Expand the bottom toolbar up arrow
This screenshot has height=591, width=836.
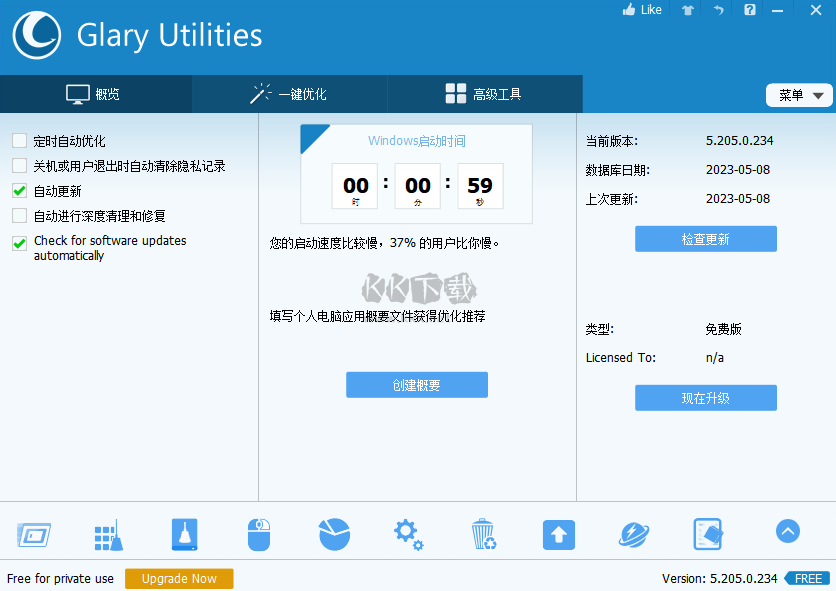[x=787, y=531]
